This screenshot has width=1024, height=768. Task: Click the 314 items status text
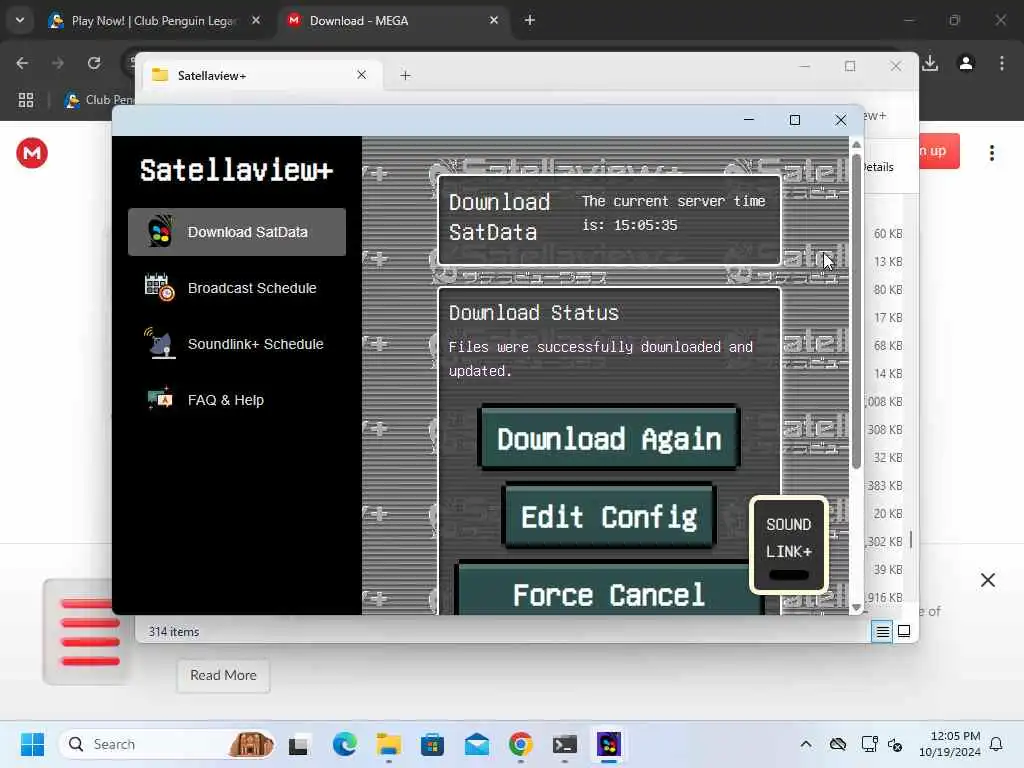coord(174,632)
